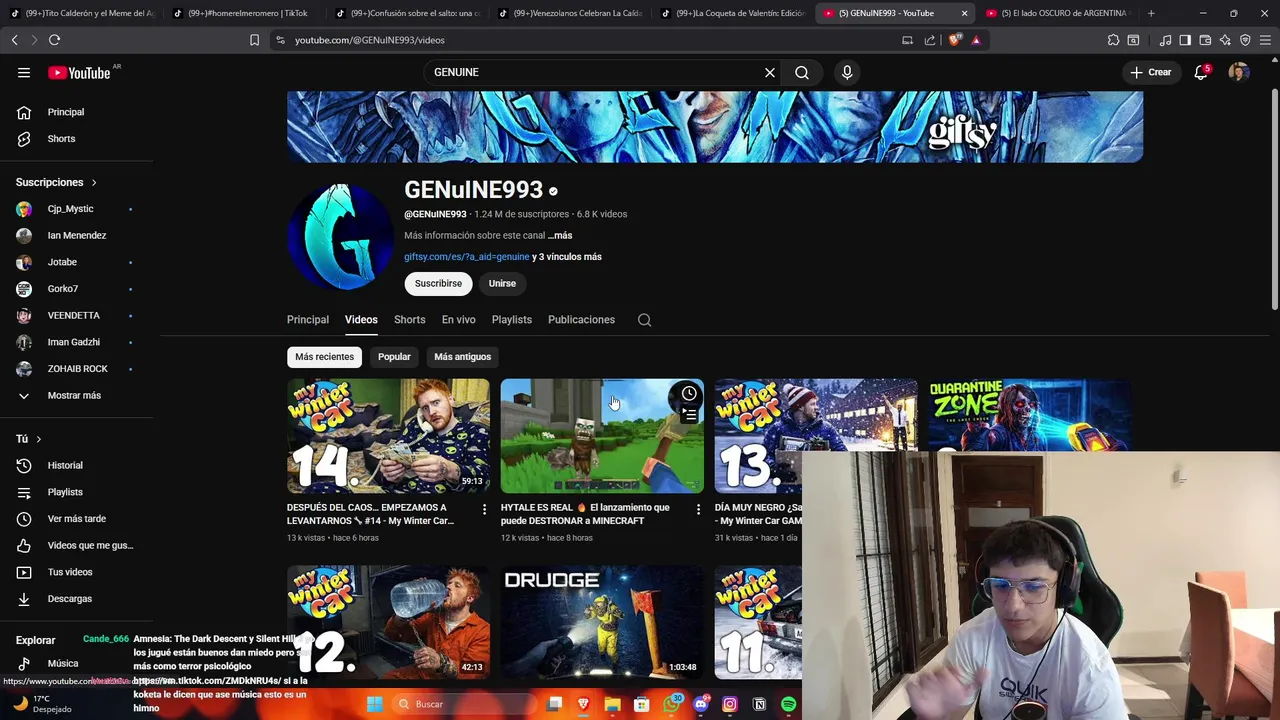This screenshot has height=720, width=1280.
Task: Toggle the browser sidebar panel
Action: (x=1185, y=40)
